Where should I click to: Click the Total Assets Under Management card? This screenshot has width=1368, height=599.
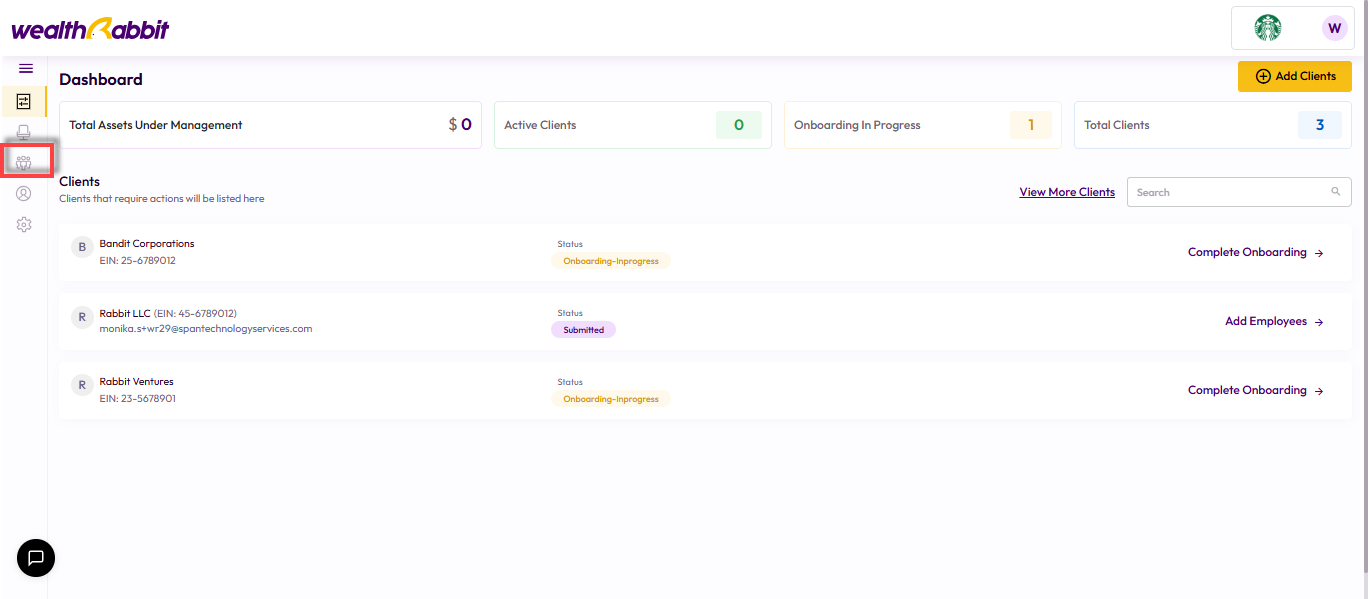[x=271, y=125]
